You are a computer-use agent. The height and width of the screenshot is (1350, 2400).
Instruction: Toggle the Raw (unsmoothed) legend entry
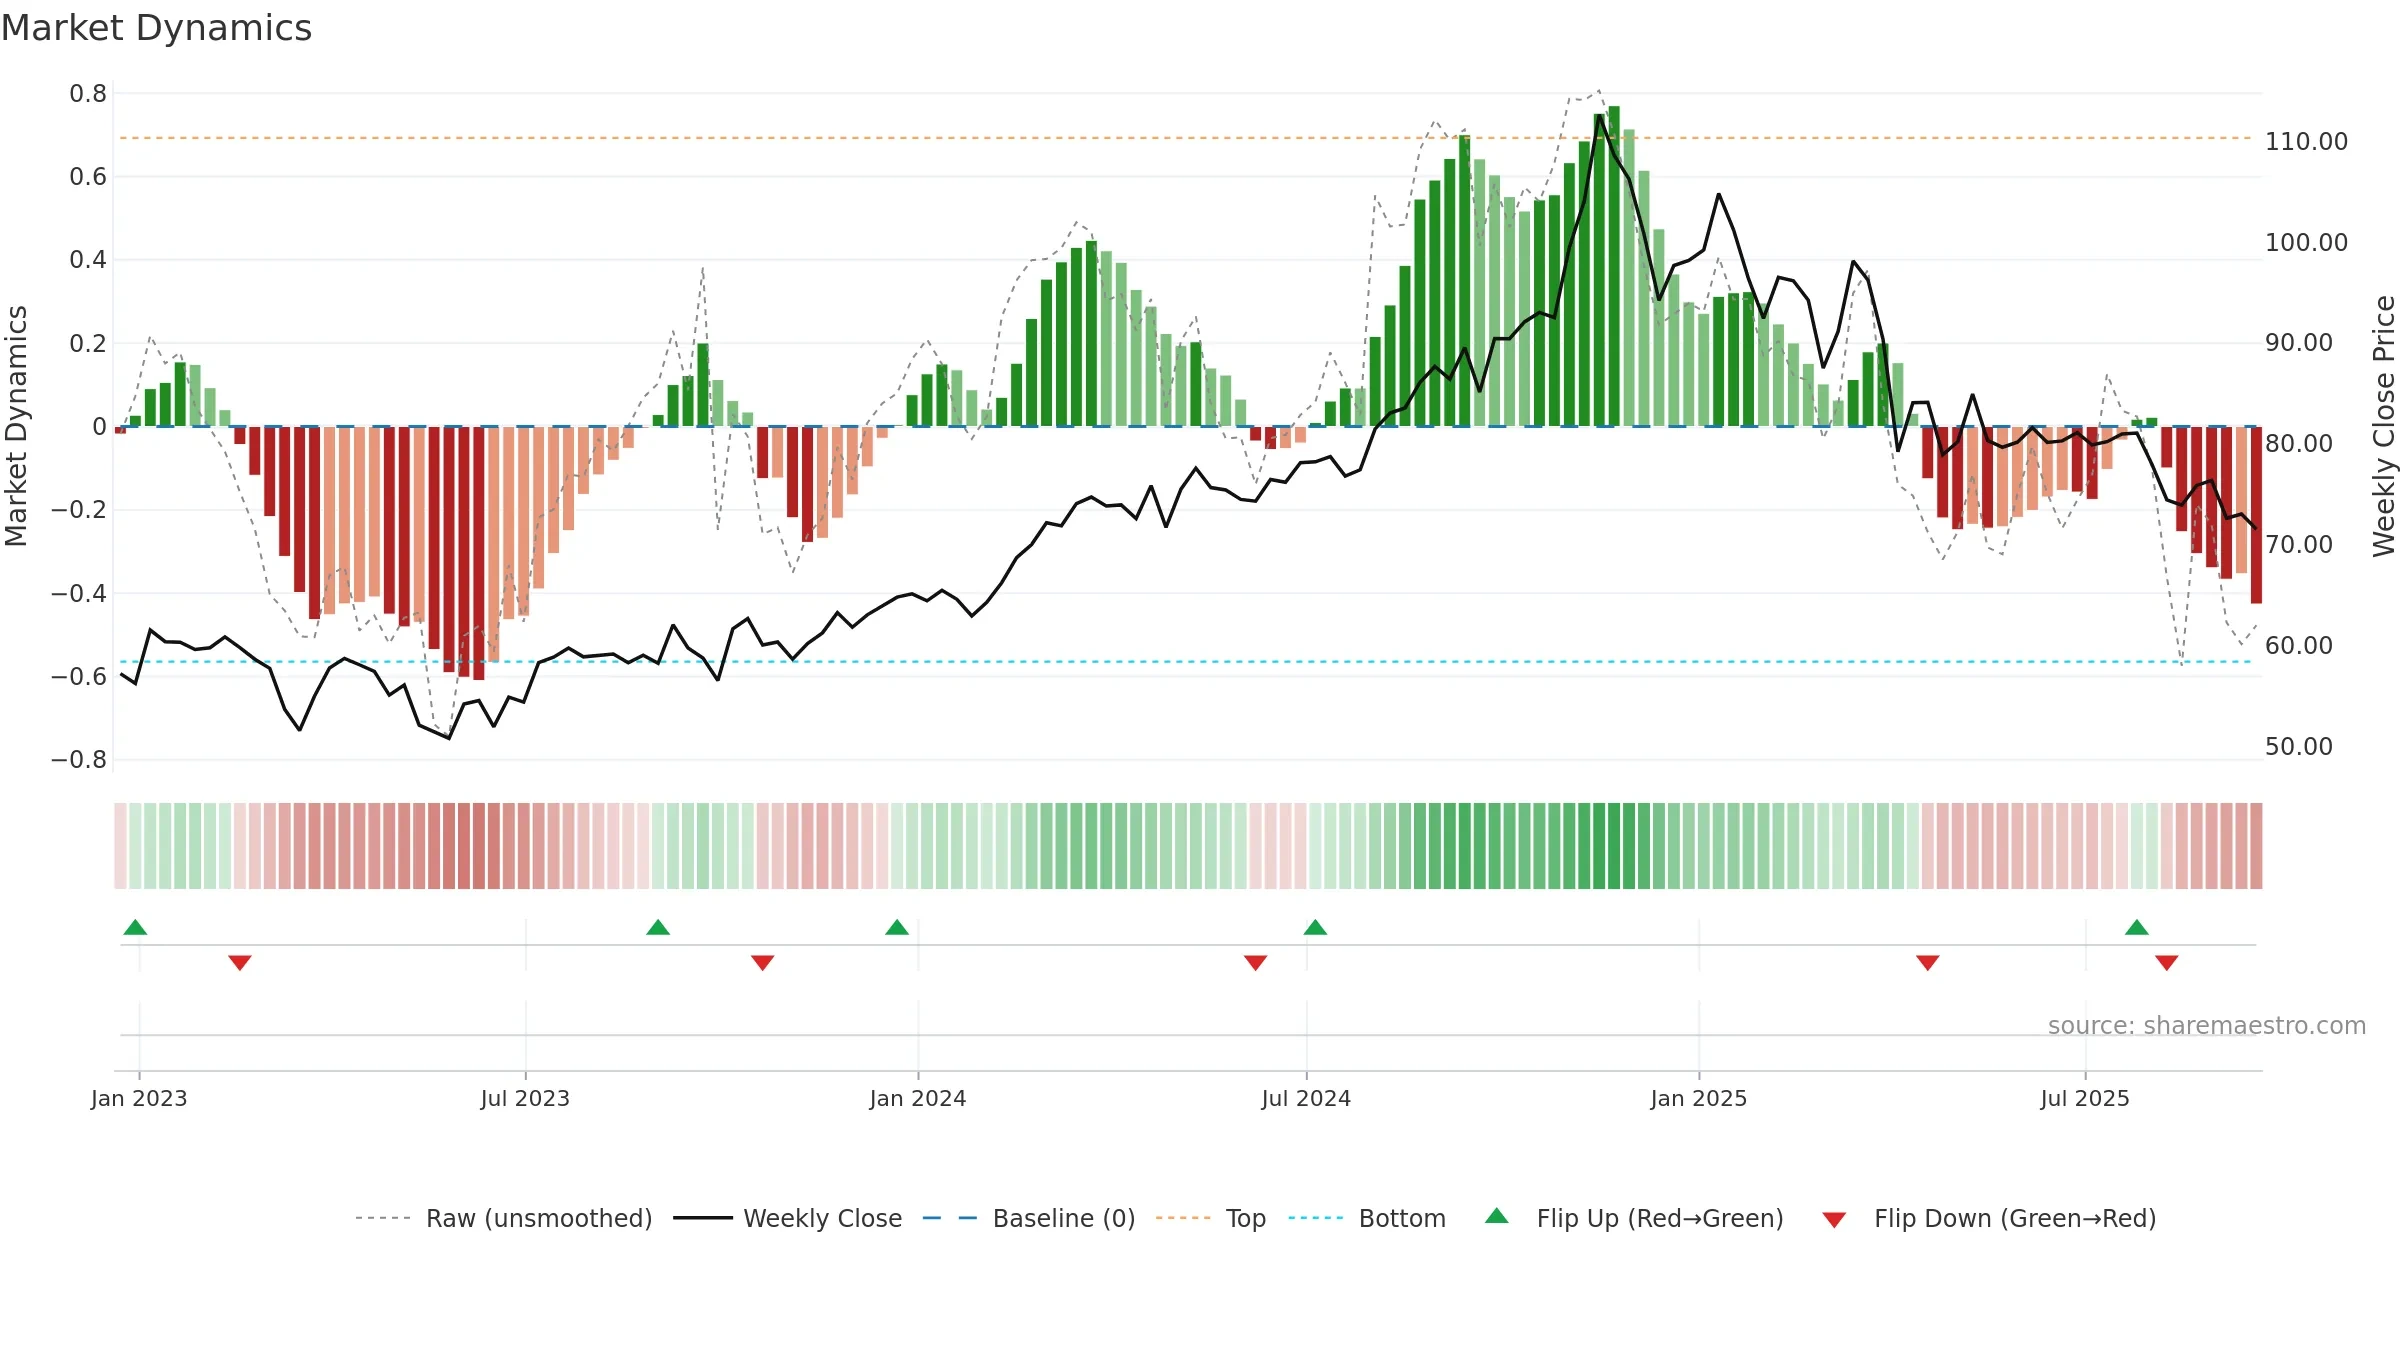(539, 1219)
